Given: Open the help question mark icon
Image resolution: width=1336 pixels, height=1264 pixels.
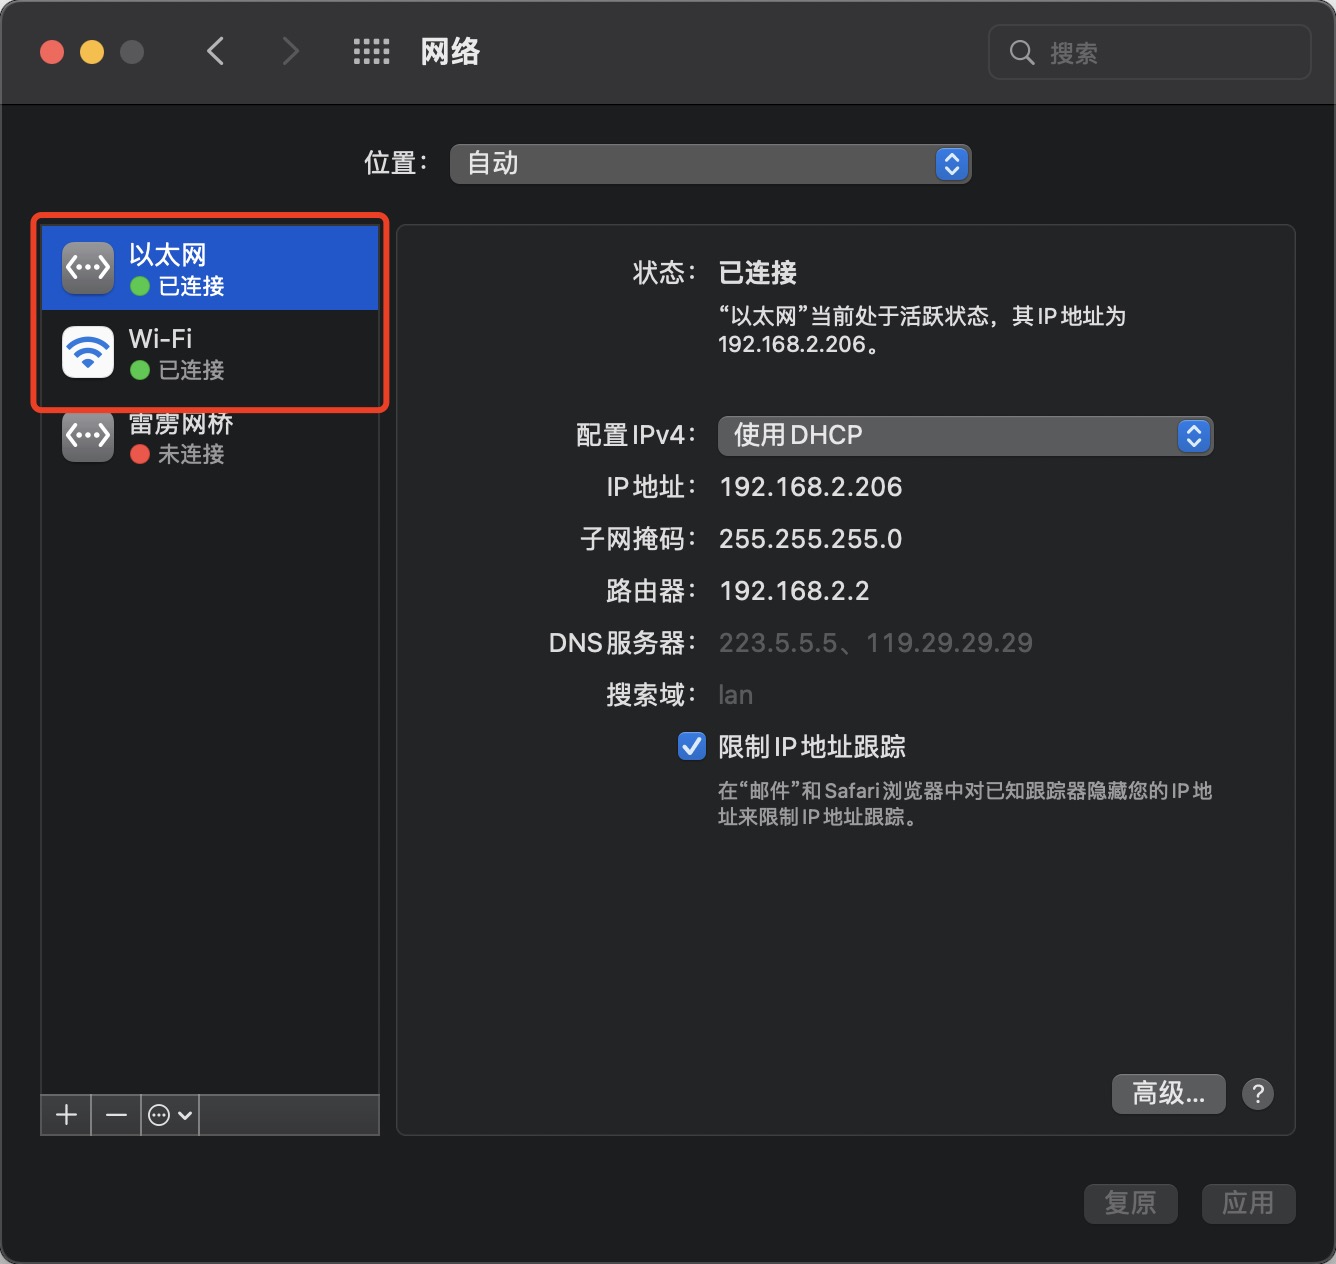Looking at the screenshot, I should click(x=1257, y=1094).
